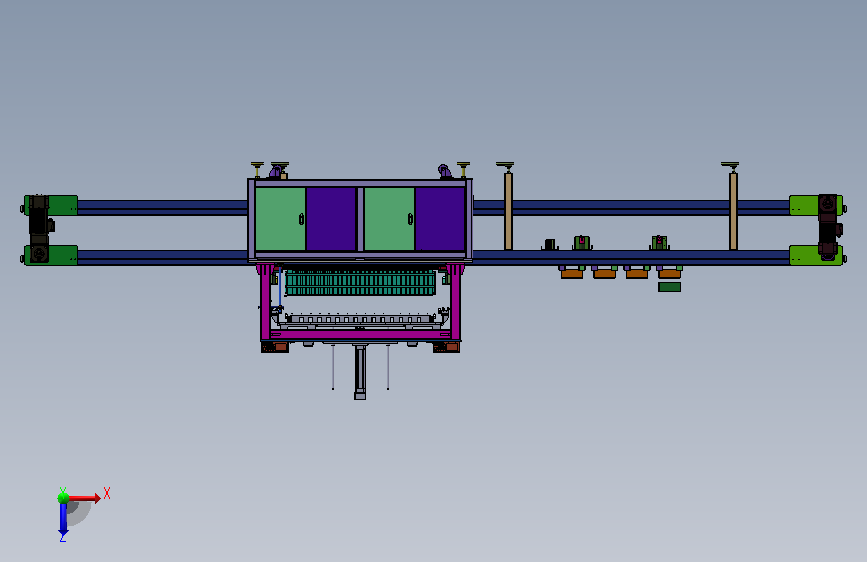Image resolution: width=867 pixels, height=562 pixels.
Task: Pick the dark motor on the right rail end
Action: coord(829,227)
